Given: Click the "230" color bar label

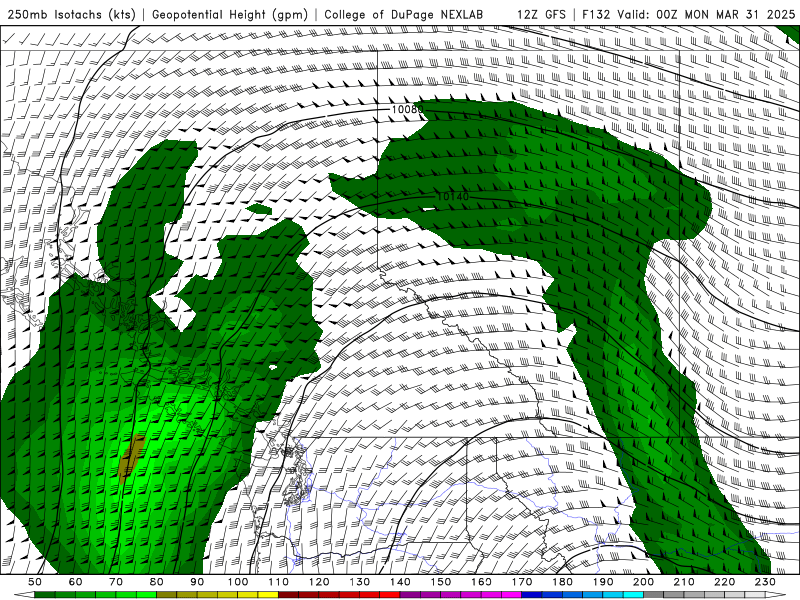Looking at the screenshot, I should click(x=765, y=582).
